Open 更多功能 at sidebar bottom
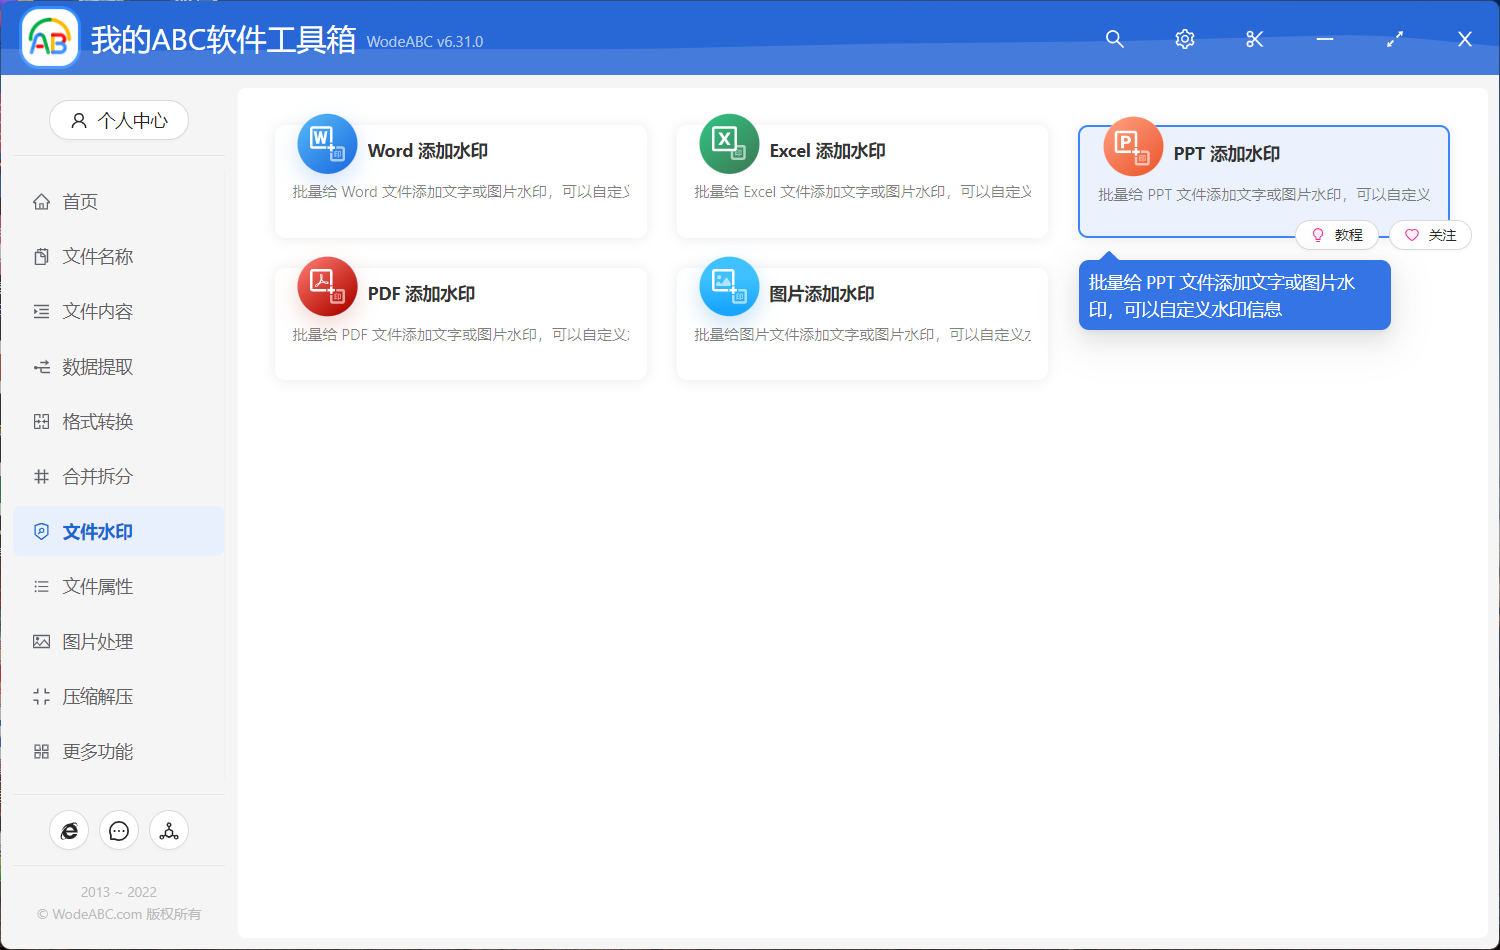This screenshot has height=950, width=1500. pyautogui.click(x=97, y=751)
